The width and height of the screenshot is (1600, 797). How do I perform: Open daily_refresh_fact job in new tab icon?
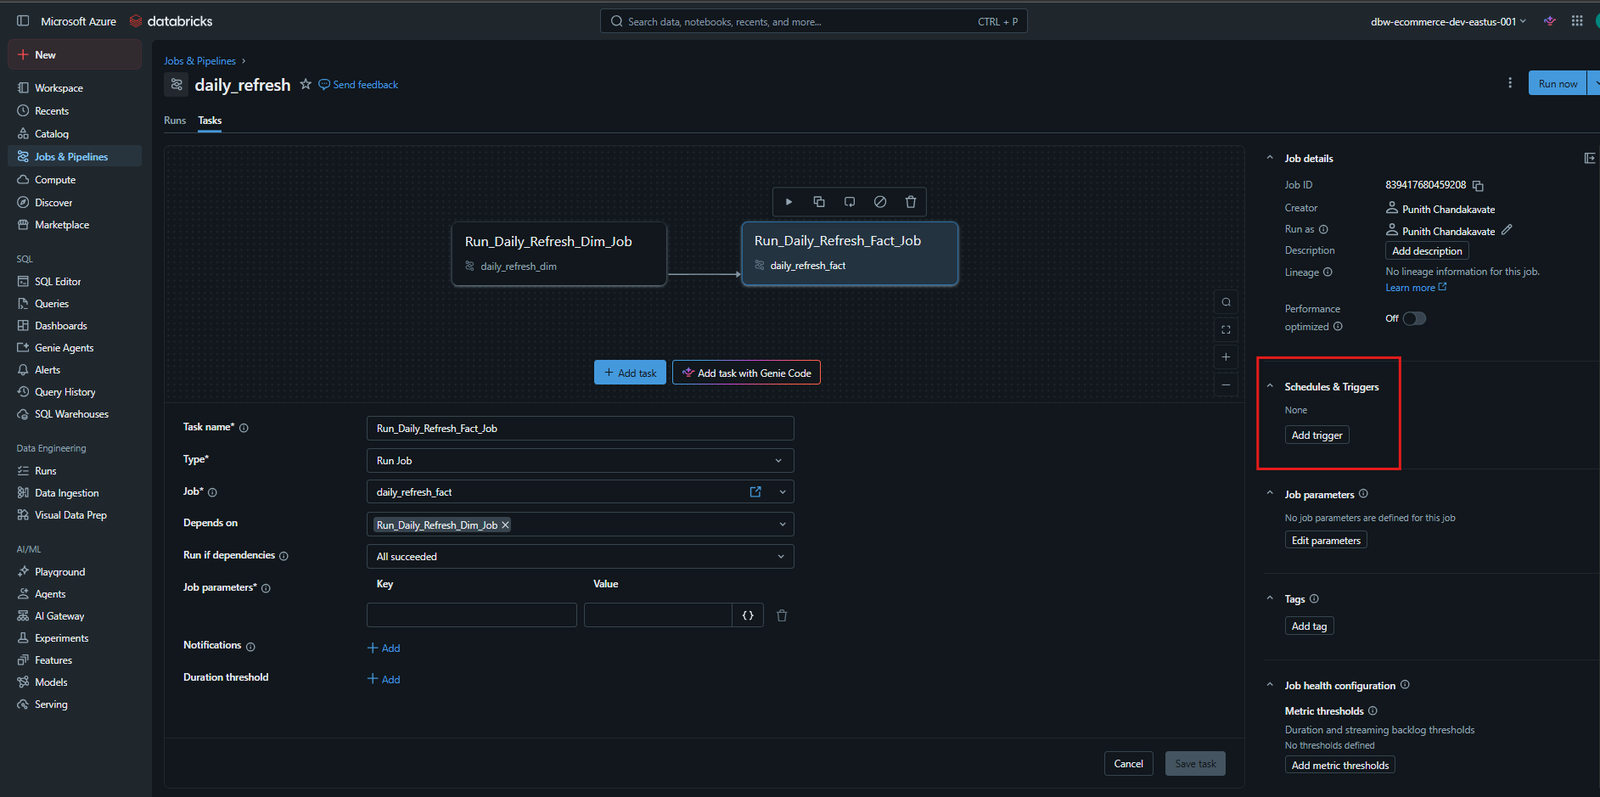click(756, 492)
